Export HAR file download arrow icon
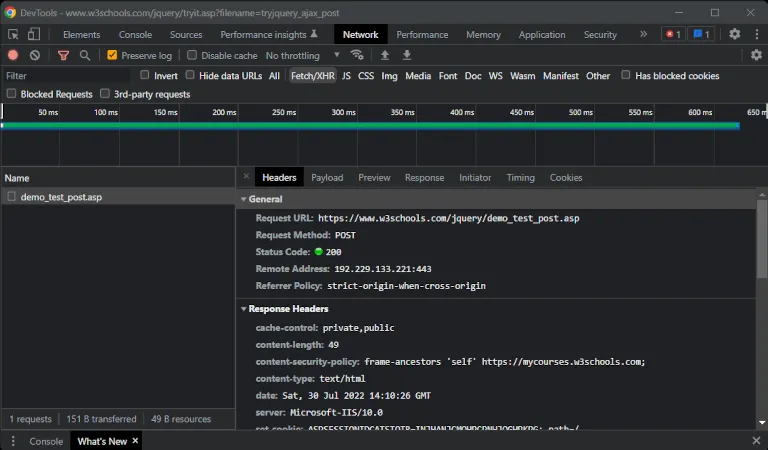 407,55
